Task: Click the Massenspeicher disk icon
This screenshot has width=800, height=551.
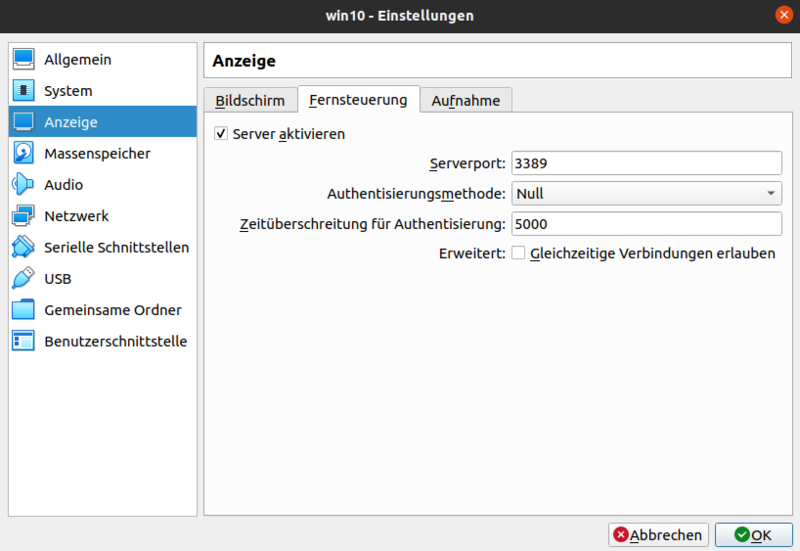Action: (x=24, y=154)
